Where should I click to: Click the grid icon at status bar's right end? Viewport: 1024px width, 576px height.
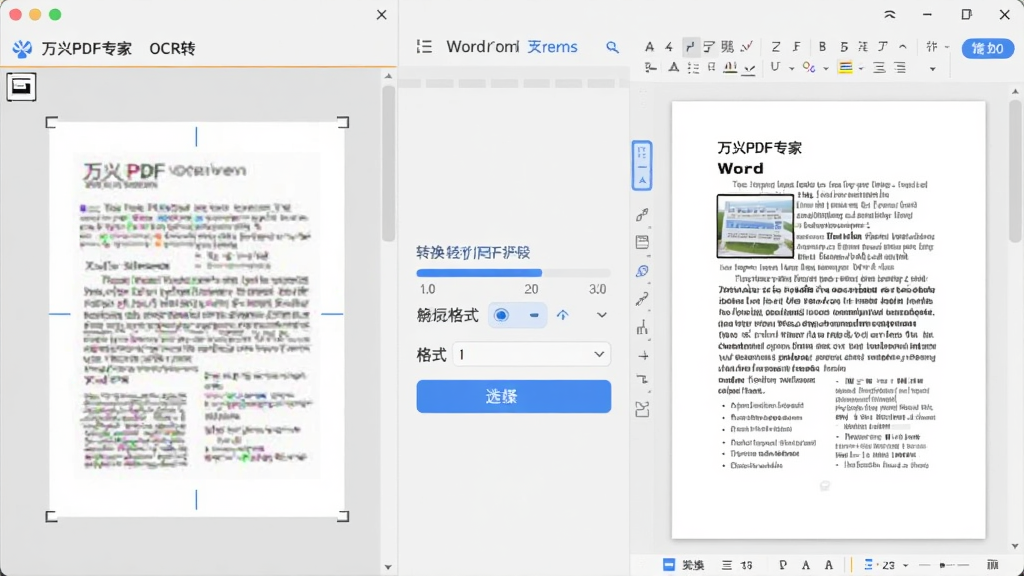point(993,565)
